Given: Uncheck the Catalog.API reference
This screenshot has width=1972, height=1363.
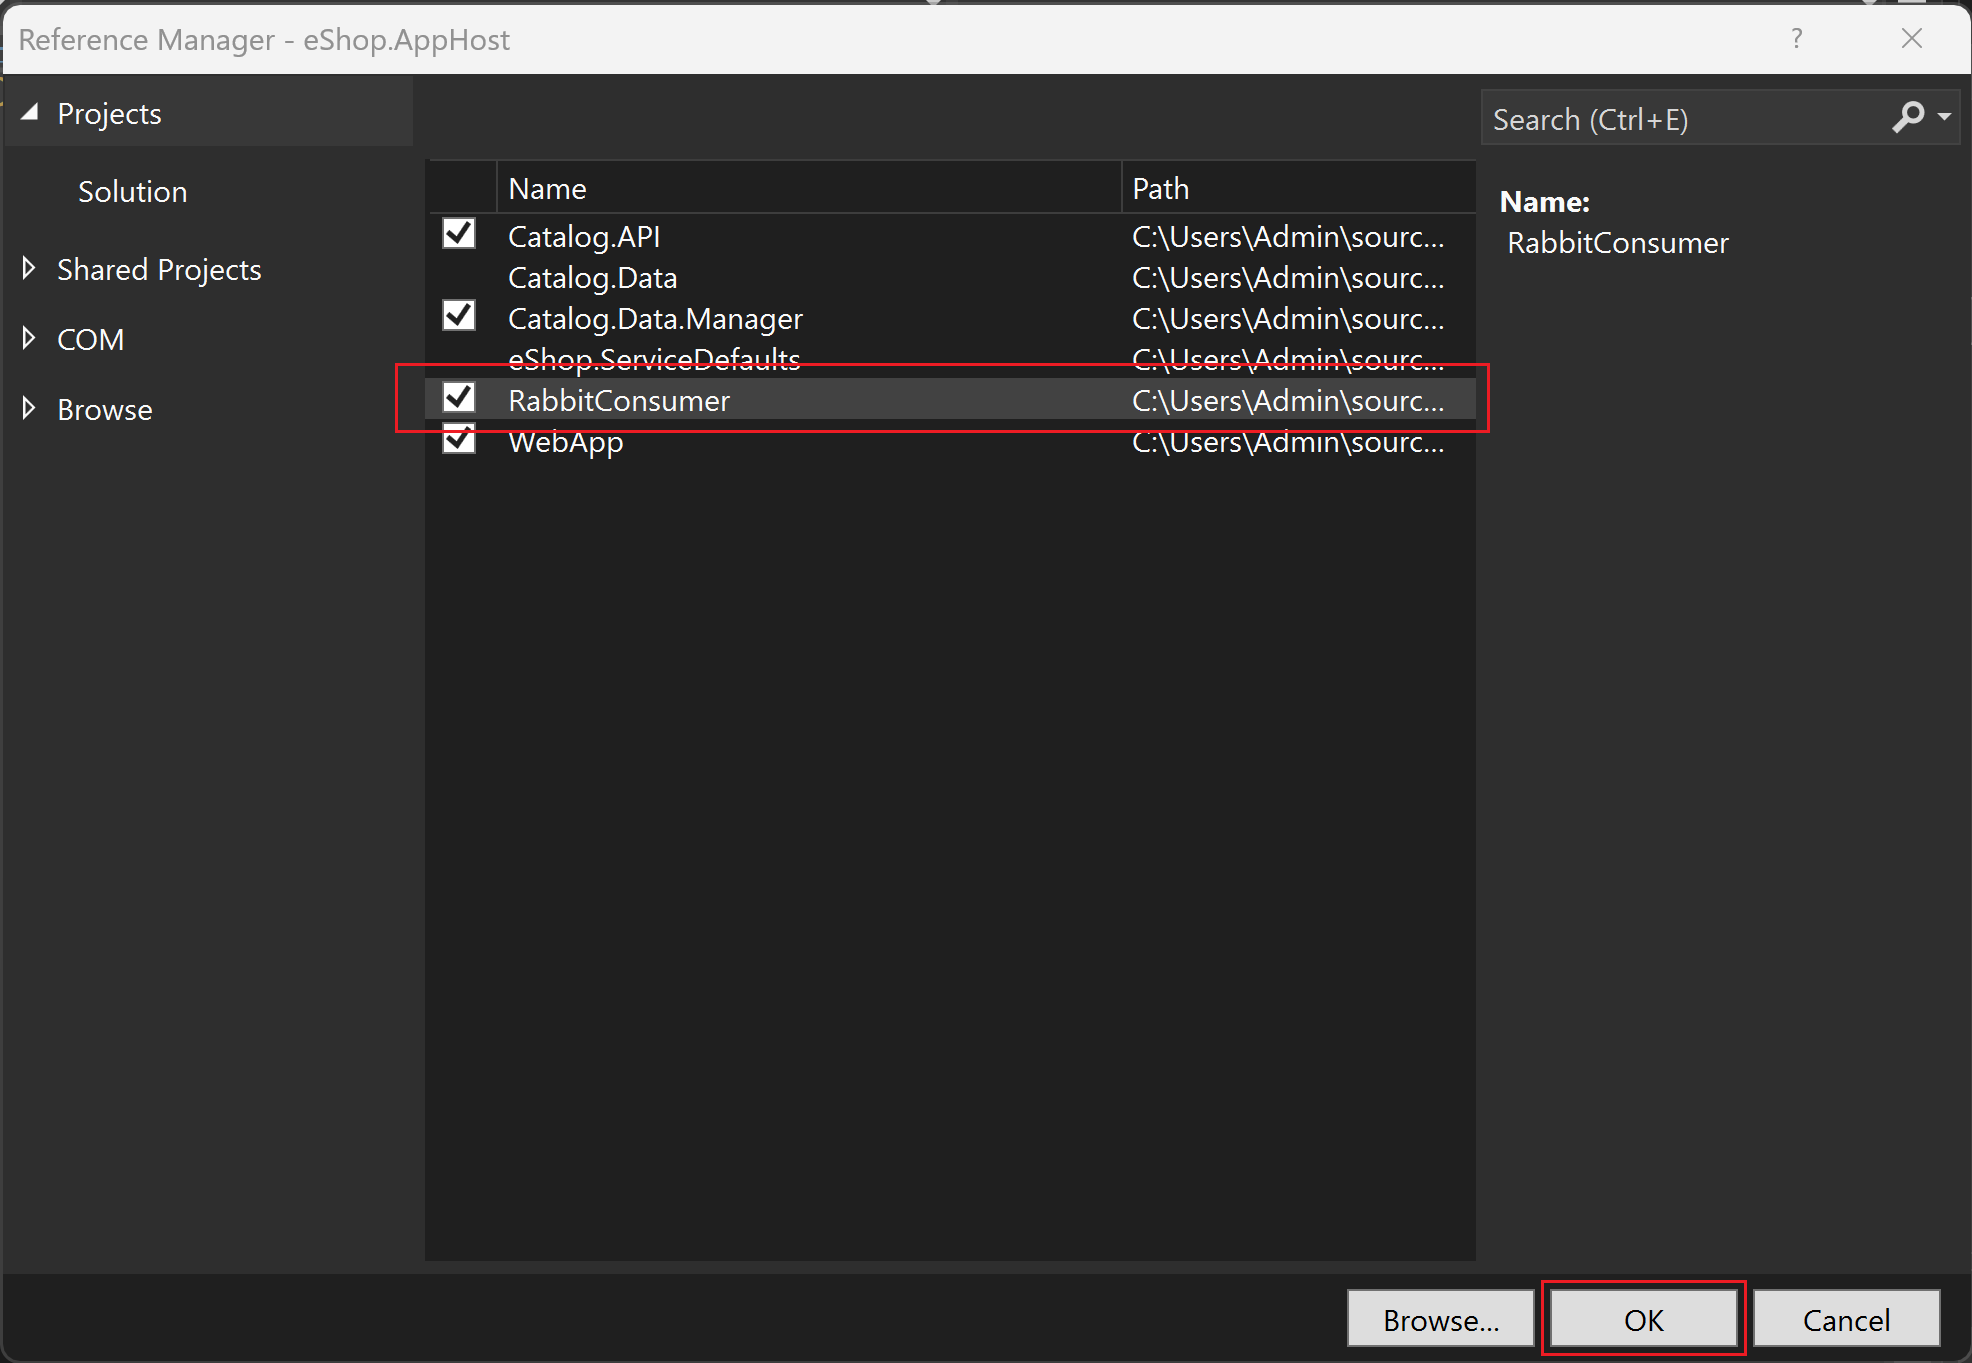Looking at the screenshot, I should pyautogui.click(x=458, y=235).
